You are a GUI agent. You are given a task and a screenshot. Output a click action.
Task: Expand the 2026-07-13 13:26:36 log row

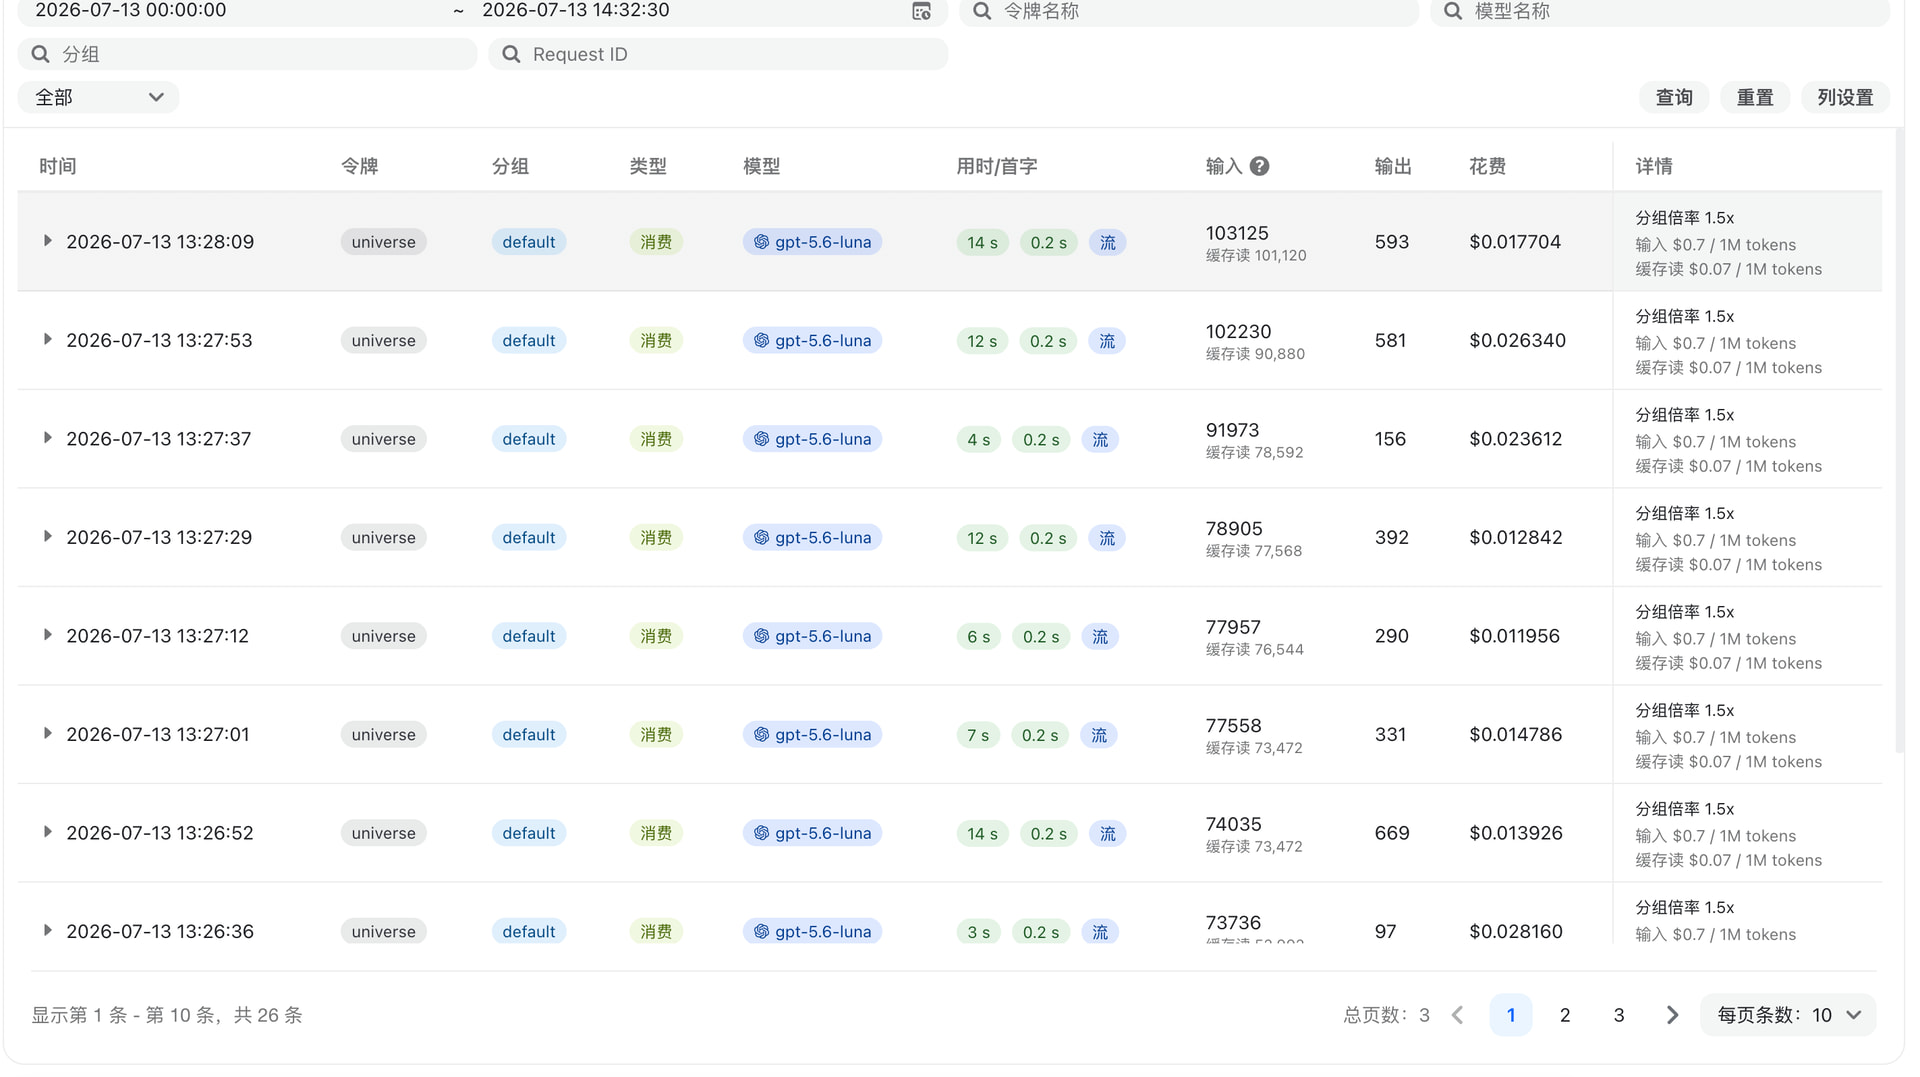click(47, 931)
